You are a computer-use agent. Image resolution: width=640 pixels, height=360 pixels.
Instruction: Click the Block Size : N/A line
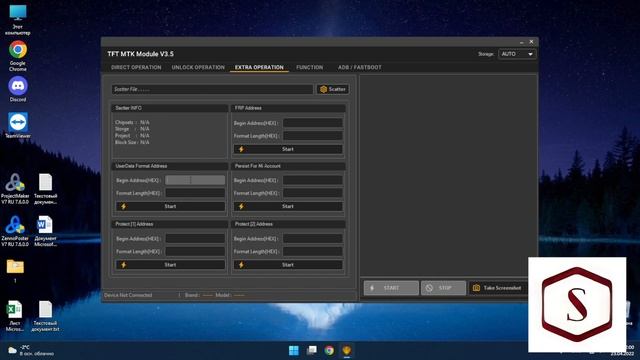(x=132, y=142)
